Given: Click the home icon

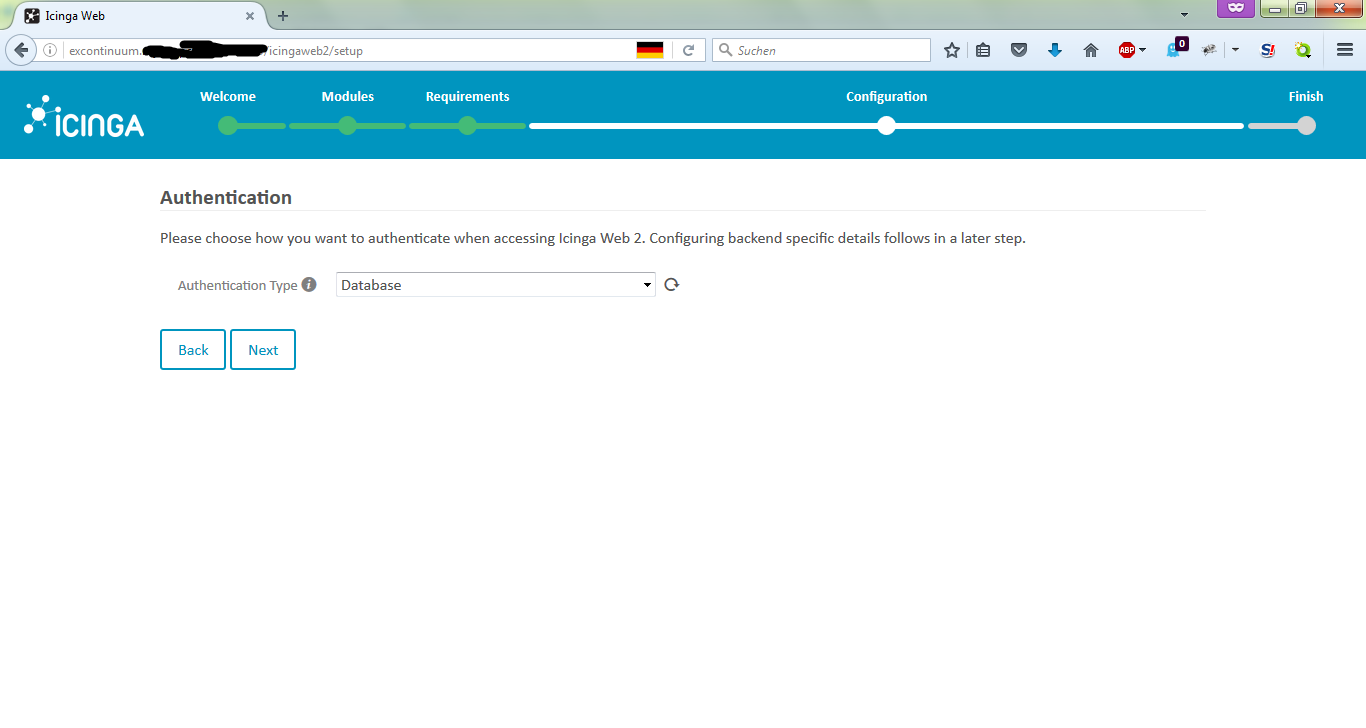Looking at the screenshot, I should click(1091, 50).
